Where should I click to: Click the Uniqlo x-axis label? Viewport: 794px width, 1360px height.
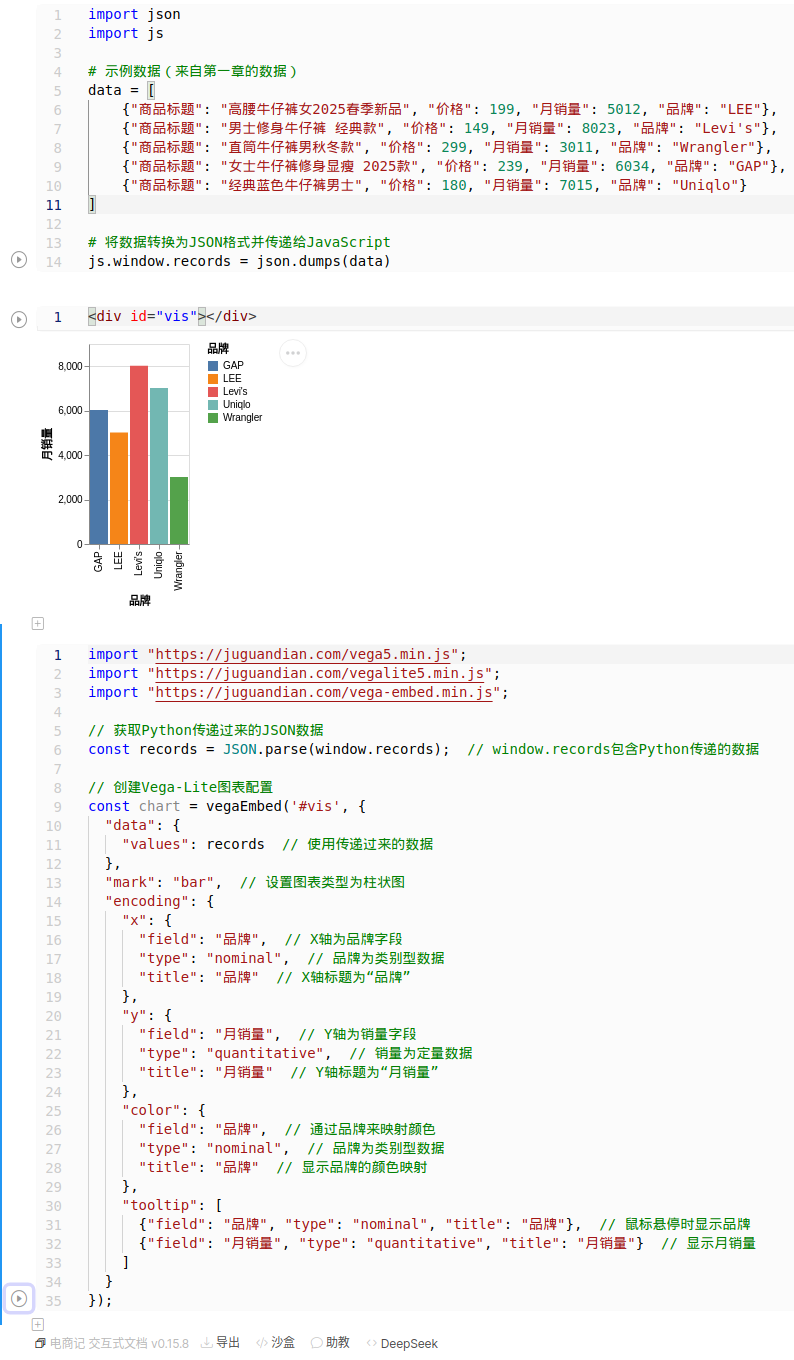(159, 565)
